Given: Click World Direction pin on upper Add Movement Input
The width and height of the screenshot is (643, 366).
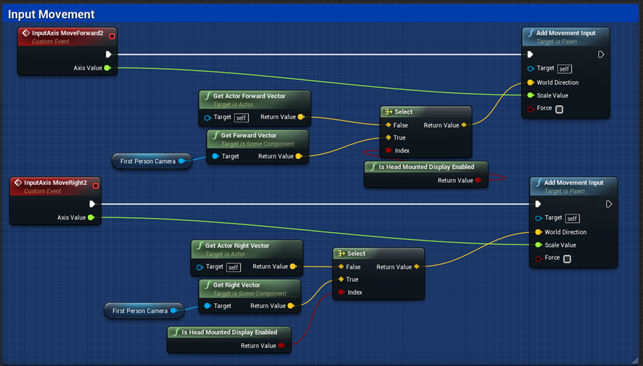Looking at the screenshot, I should (530, 82).
